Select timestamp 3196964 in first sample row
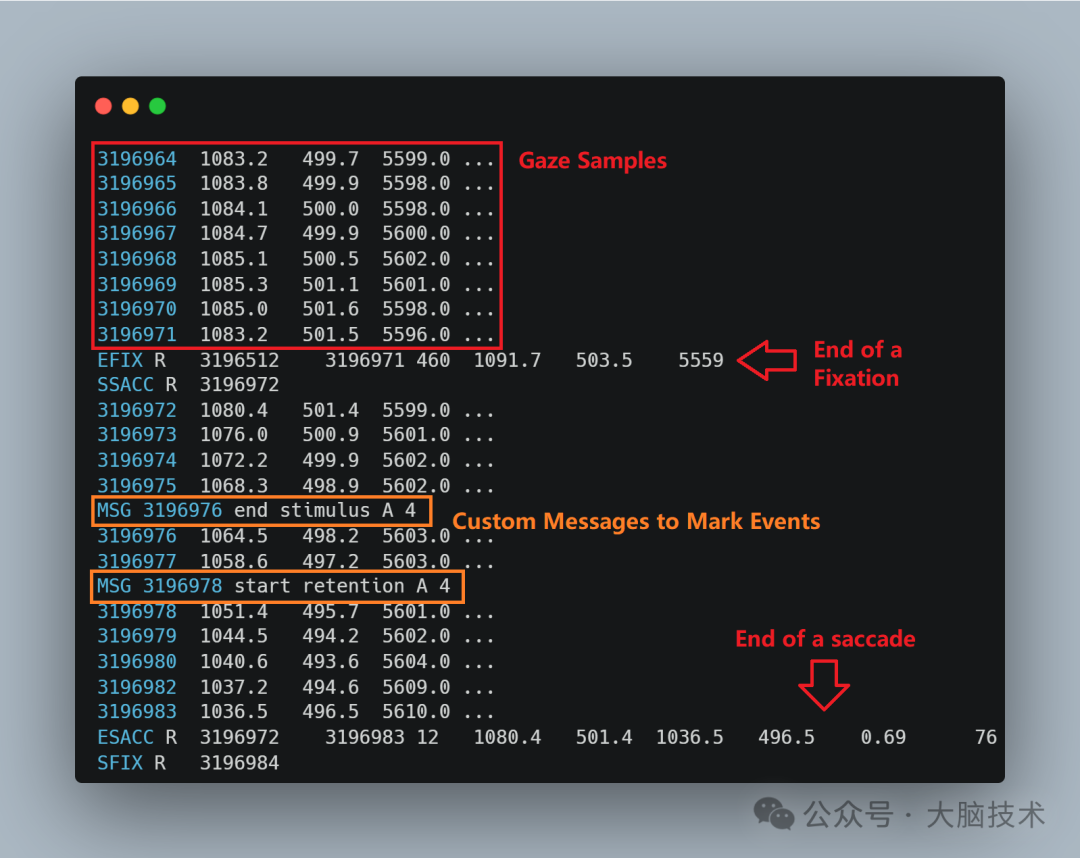Image resolution: width=1080 pixels, height=858 pixels. click(x=137, y=159)
